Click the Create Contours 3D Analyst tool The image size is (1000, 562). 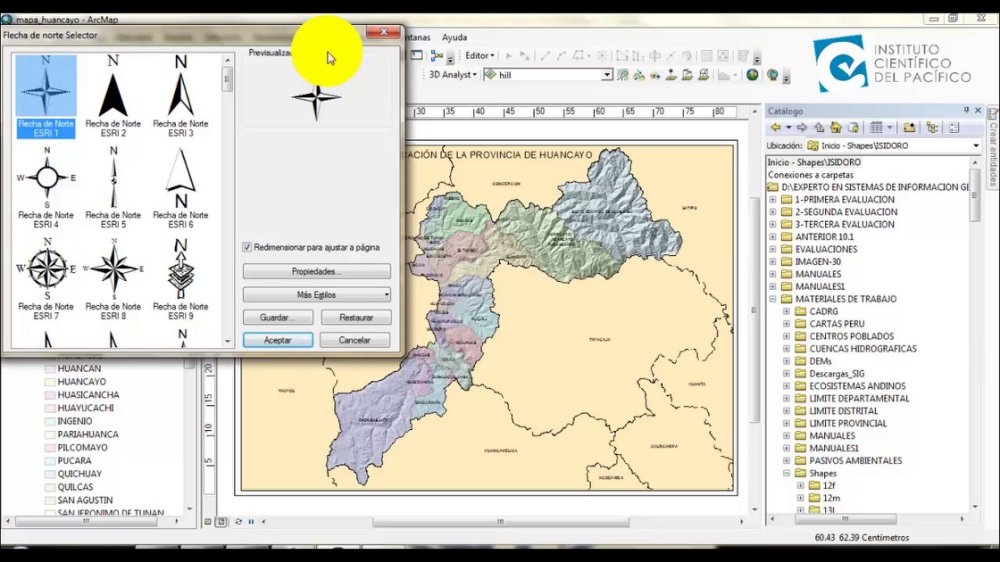[622, 75]
